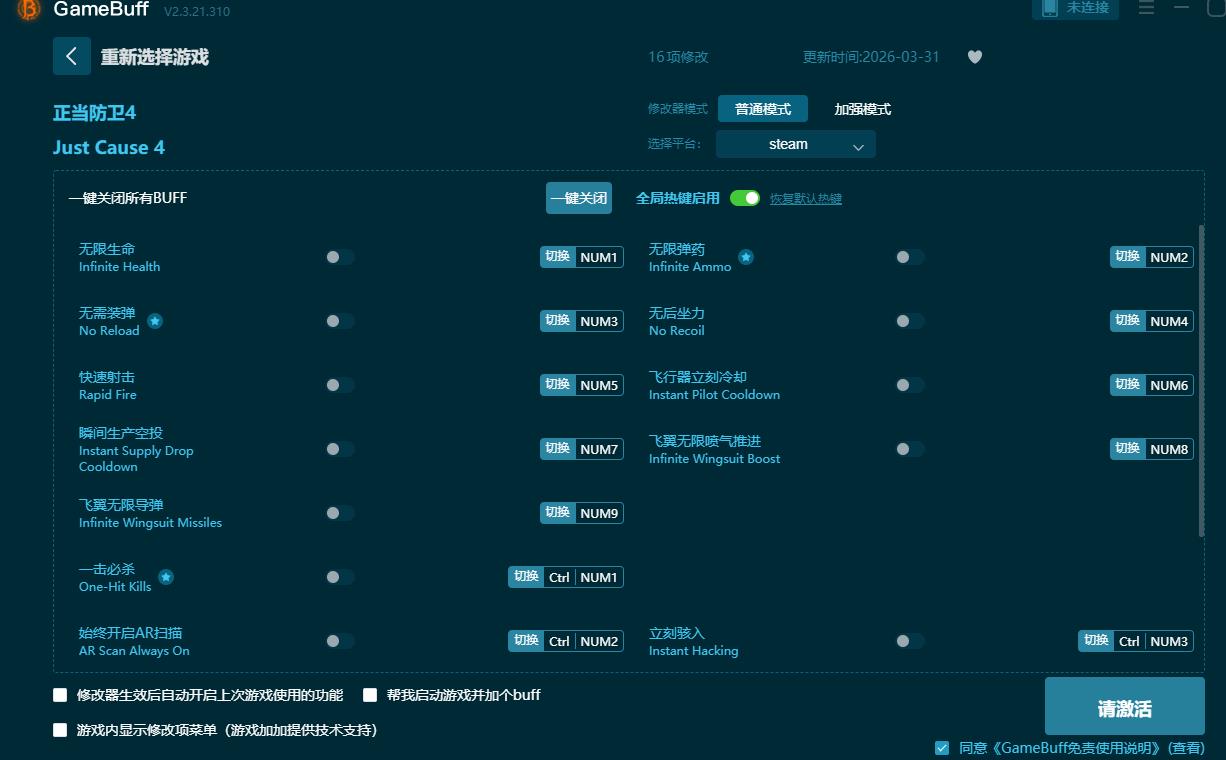Viewport: 1226px width, 760px height.
Task: Toggle Infinite Wingsuit Boost switch
Action: click(x=910, y=449)
